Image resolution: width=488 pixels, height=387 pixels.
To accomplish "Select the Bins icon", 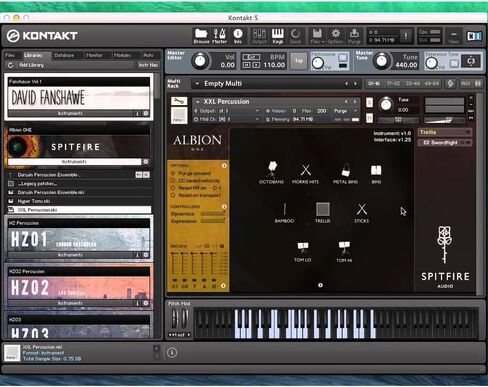I will pyautogui.click(x=376, y=174).
